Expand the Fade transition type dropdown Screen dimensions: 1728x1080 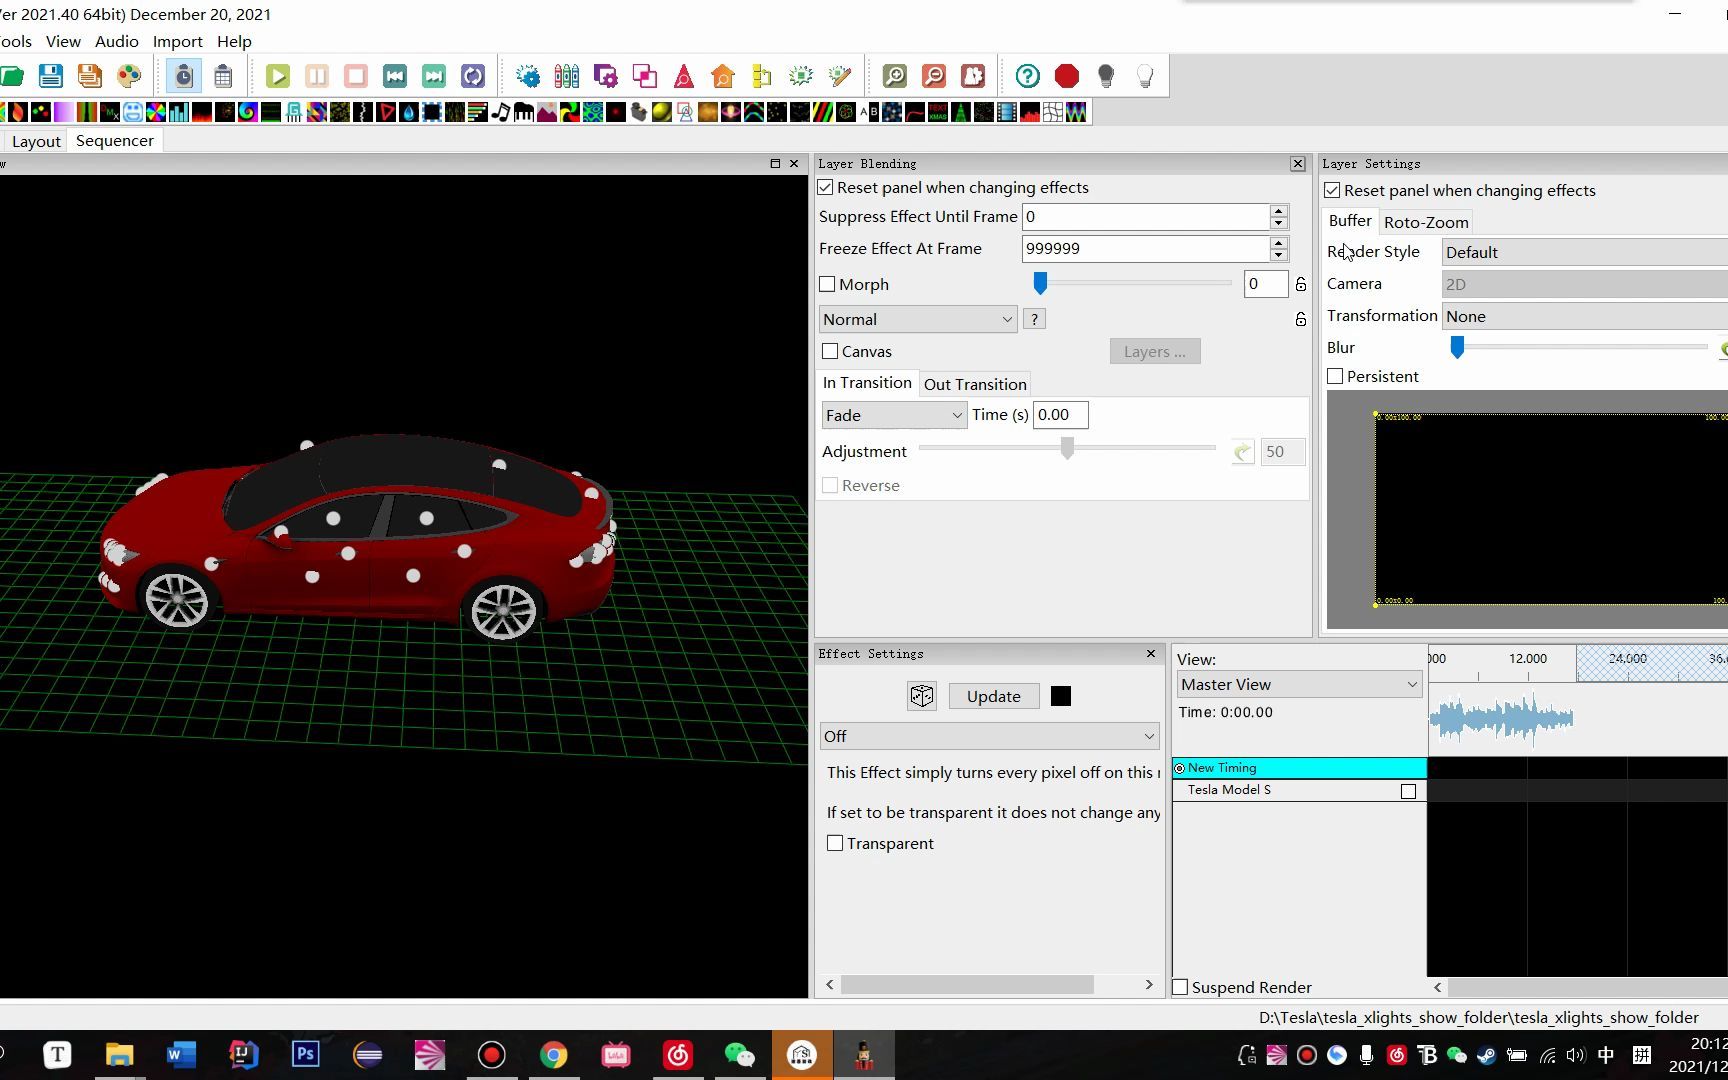tap(893, 416)
